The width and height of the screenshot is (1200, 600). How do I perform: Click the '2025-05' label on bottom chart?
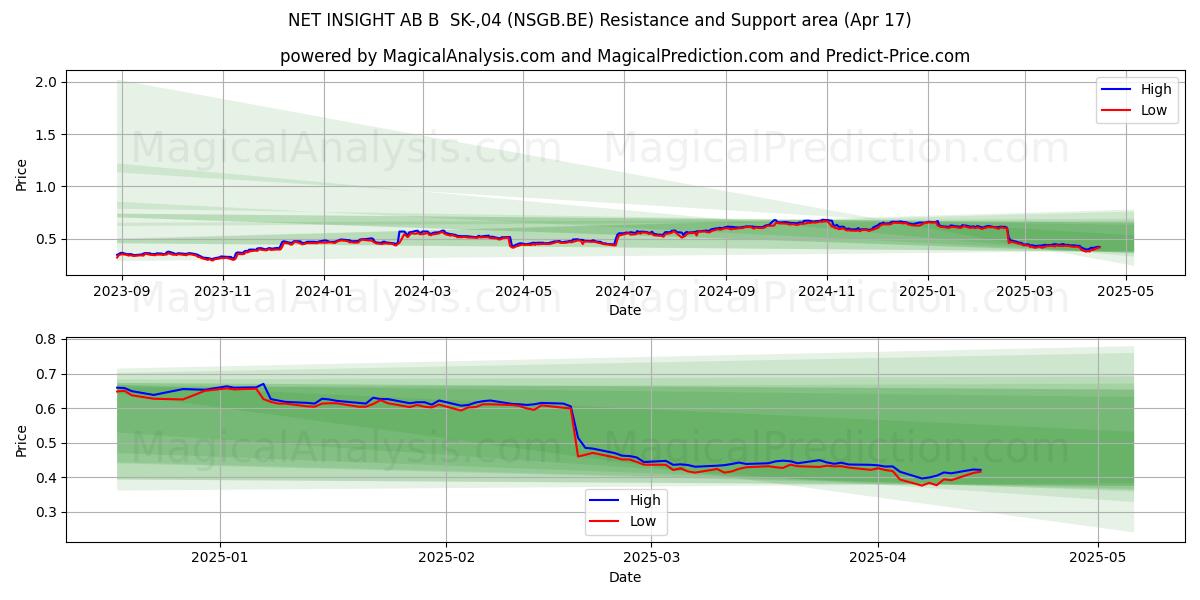(x=1098, y=560)
